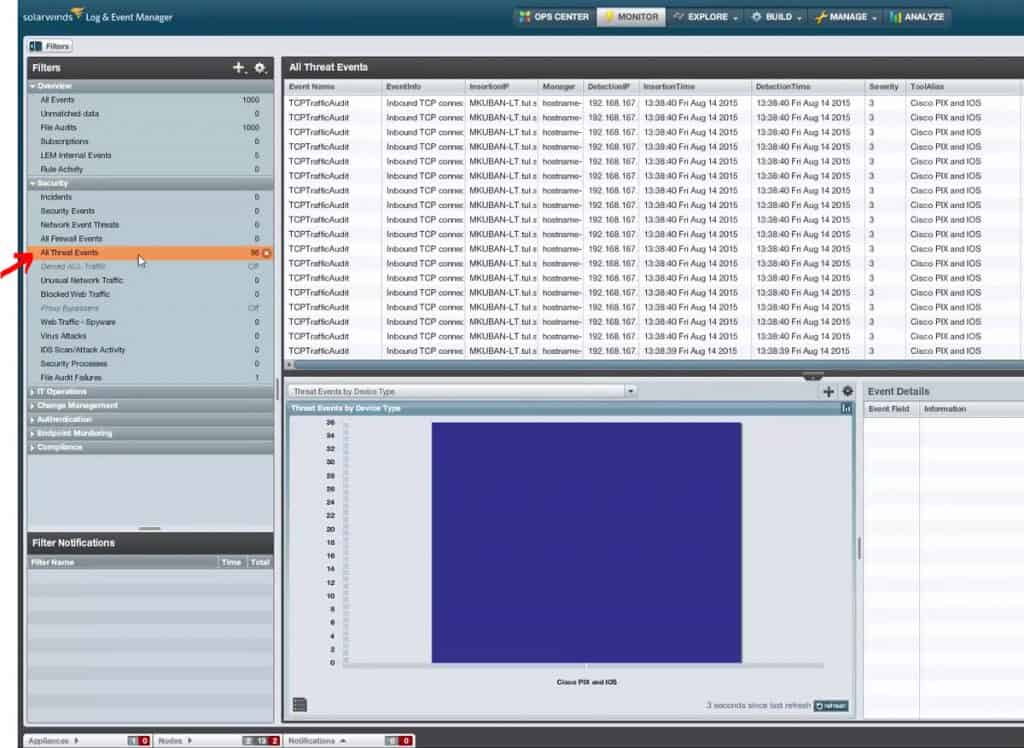This screenshot has width=1024, height=748.
Task: Sort events by EventInfo column
Action: (423, 86)
